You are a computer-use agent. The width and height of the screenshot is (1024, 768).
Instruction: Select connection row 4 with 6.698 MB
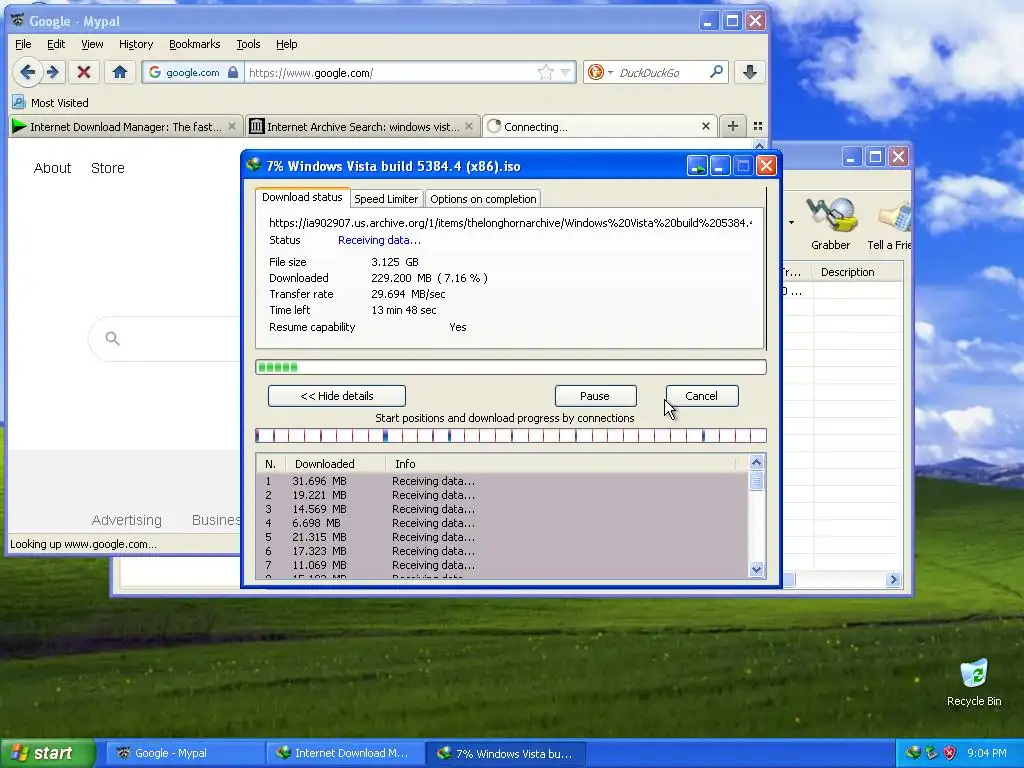[x=502, y=523]
